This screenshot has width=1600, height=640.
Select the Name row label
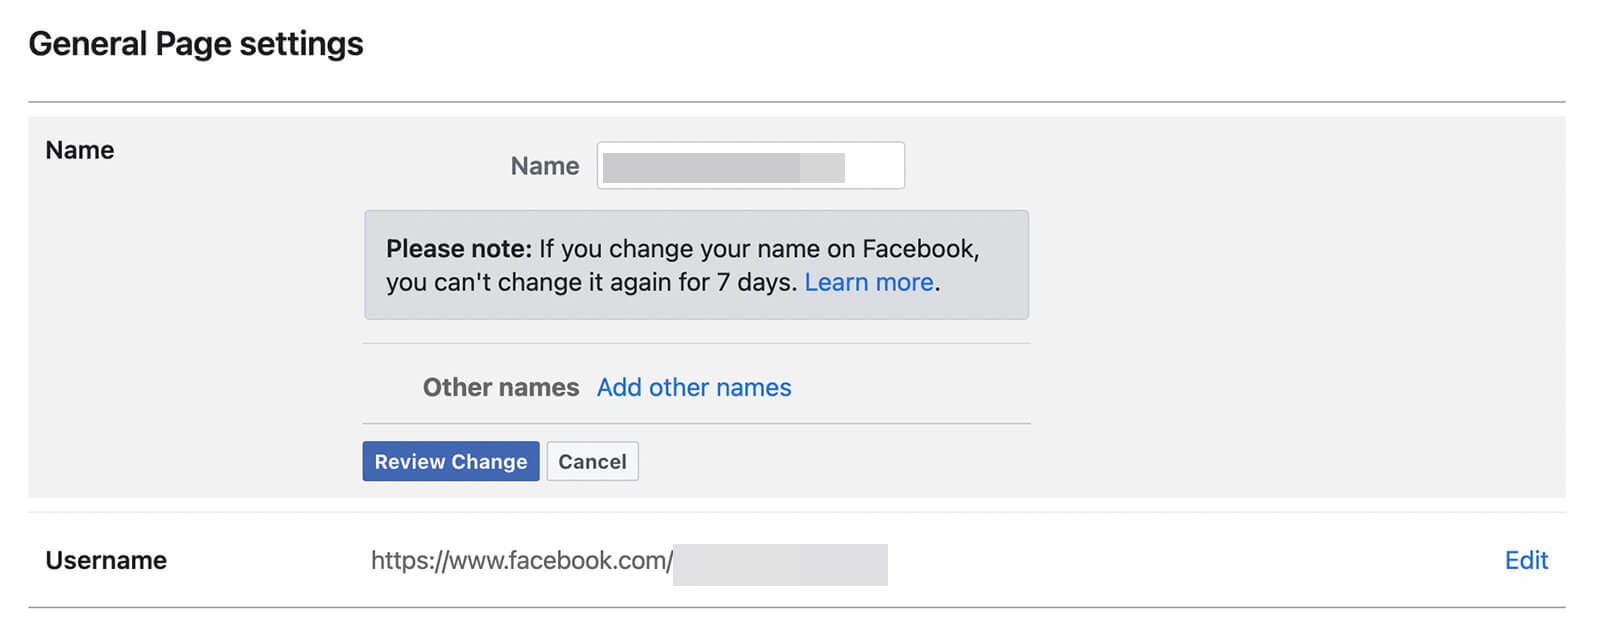coord(79,150)
